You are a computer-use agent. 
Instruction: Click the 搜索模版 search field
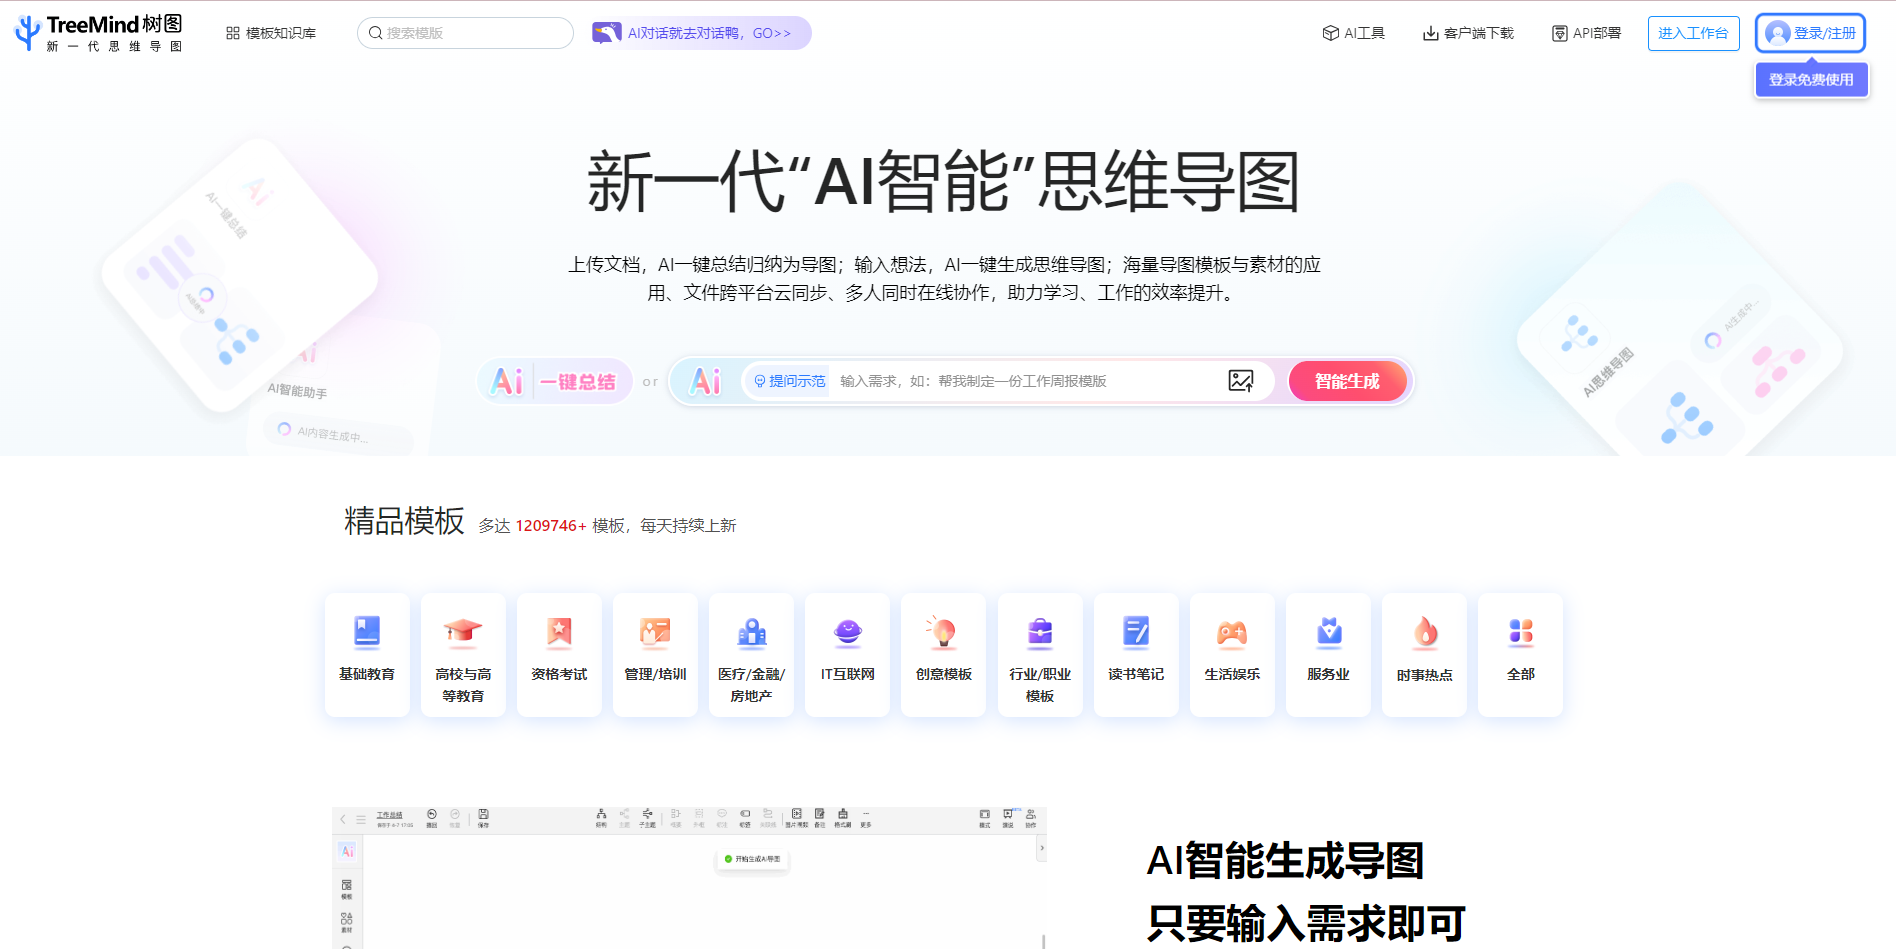tap(464, 32)
